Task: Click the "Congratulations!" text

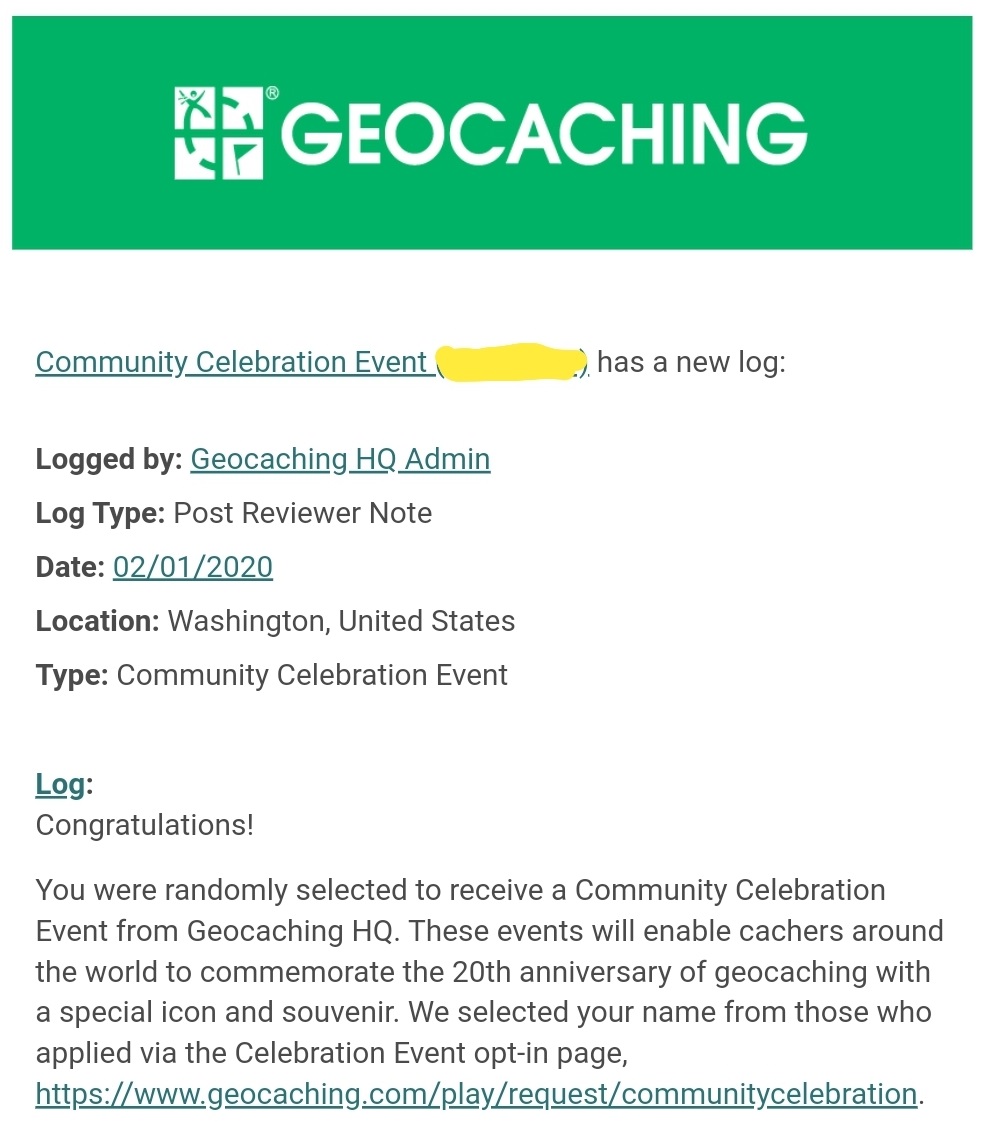Action: pyautogui.click(x=145, y=826)
